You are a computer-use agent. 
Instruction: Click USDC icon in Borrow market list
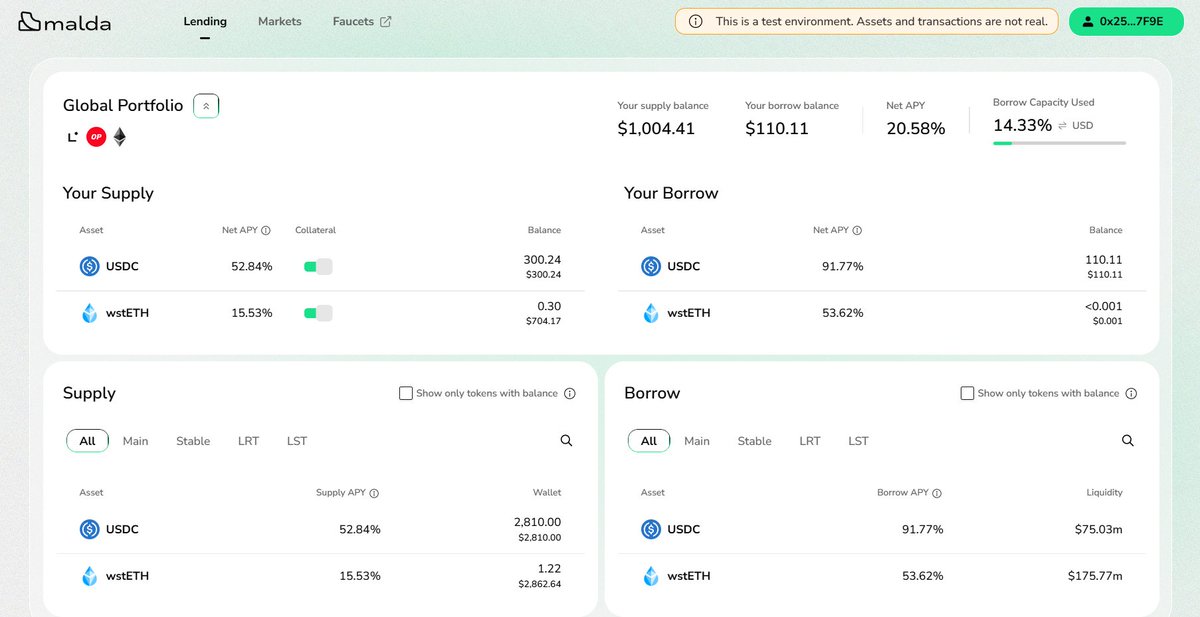coord(651,529)
